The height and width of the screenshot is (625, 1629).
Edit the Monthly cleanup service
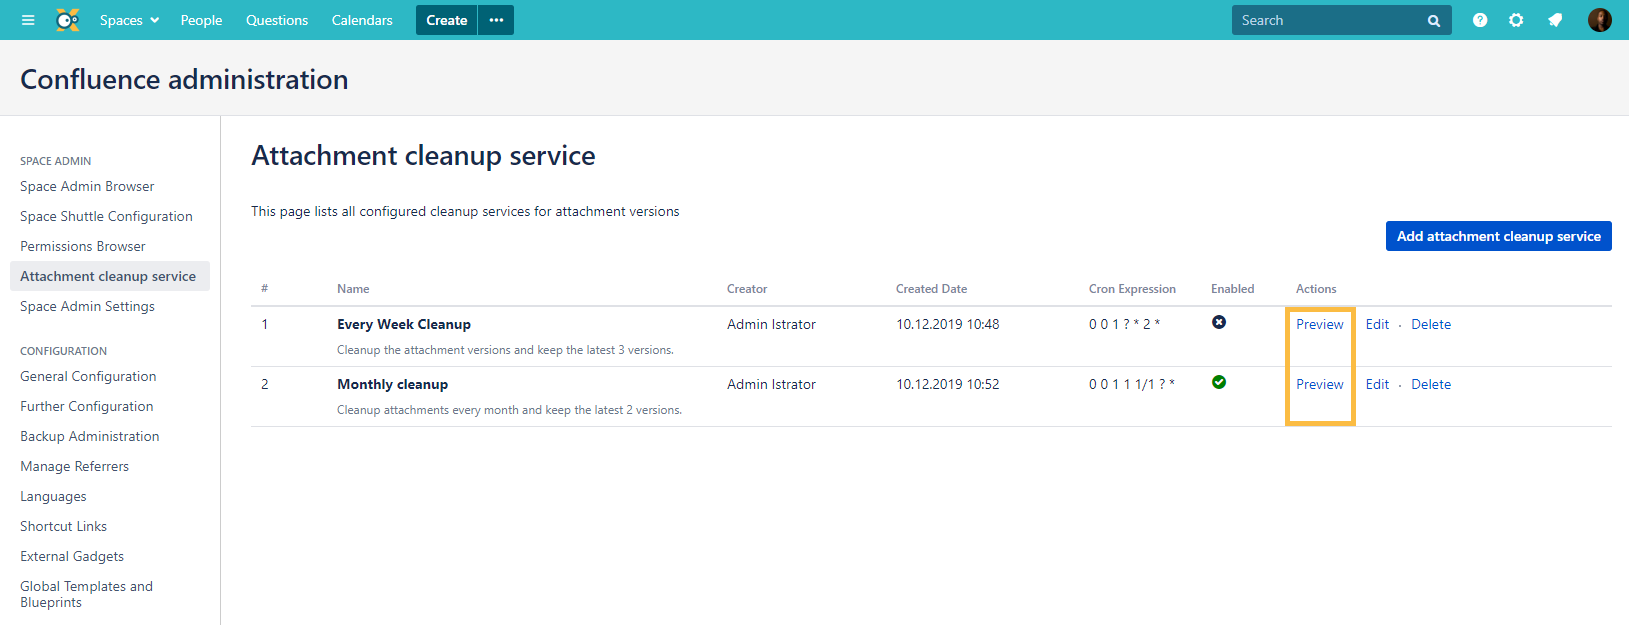[x=1377, y=384]
